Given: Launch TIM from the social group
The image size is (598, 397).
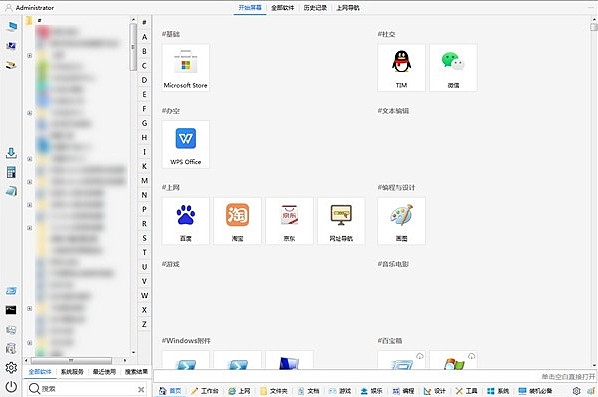Looking at the screenshot, I should 401,68.
